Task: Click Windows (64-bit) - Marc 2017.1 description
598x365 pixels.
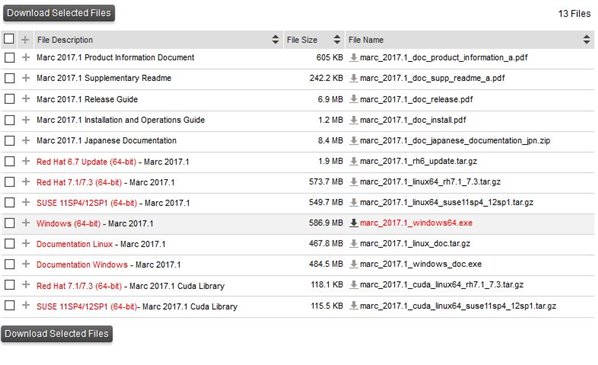Action: coord(95,224)
